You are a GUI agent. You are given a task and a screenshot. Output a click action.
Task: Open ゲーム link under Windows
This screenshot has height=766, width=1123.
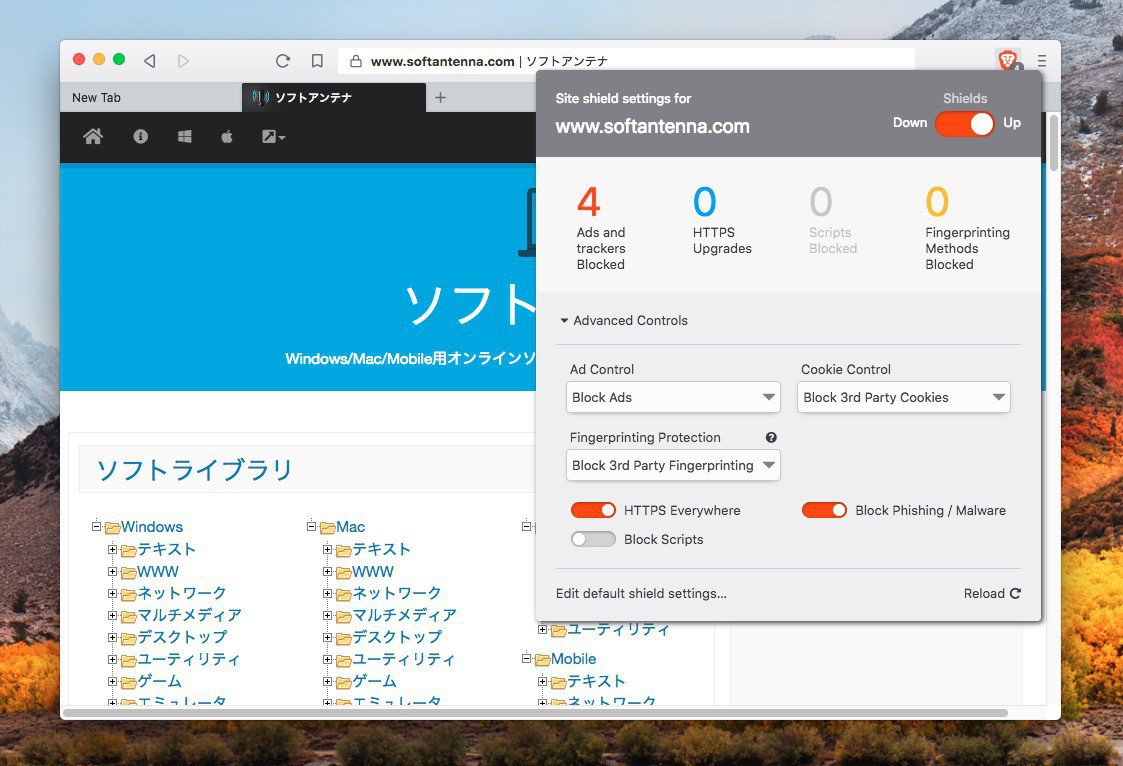[159, 681]
